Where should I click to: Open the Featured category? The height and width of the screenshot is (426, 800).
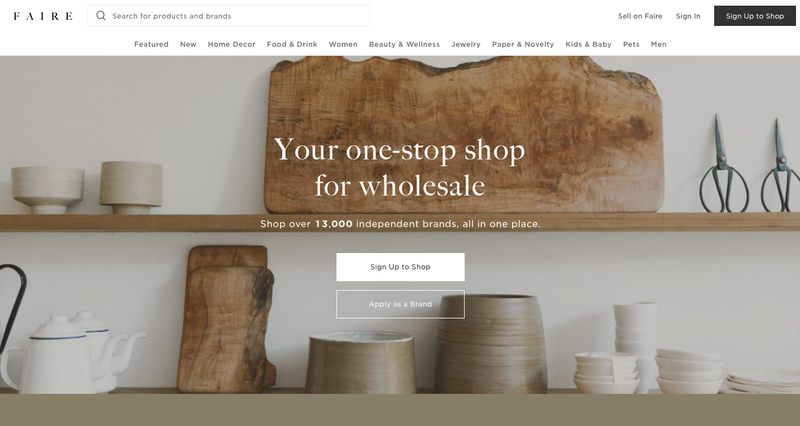[151, 44]
